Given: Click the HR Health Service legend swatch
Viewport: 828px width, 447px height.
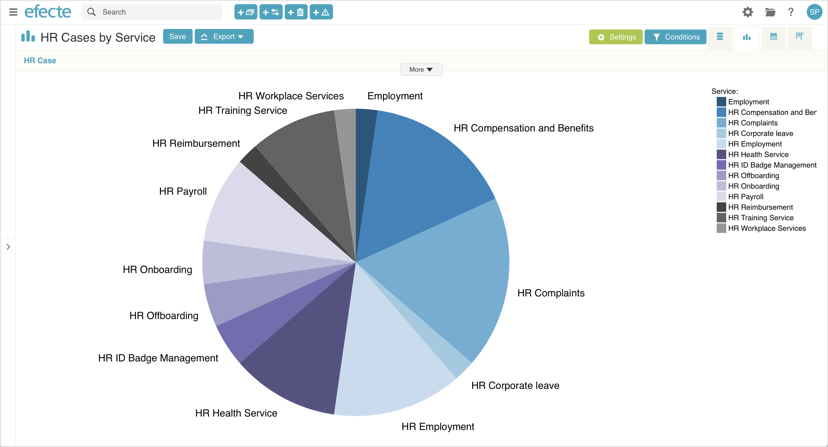Looking at the screenshot, I should [x=721, y=154].
